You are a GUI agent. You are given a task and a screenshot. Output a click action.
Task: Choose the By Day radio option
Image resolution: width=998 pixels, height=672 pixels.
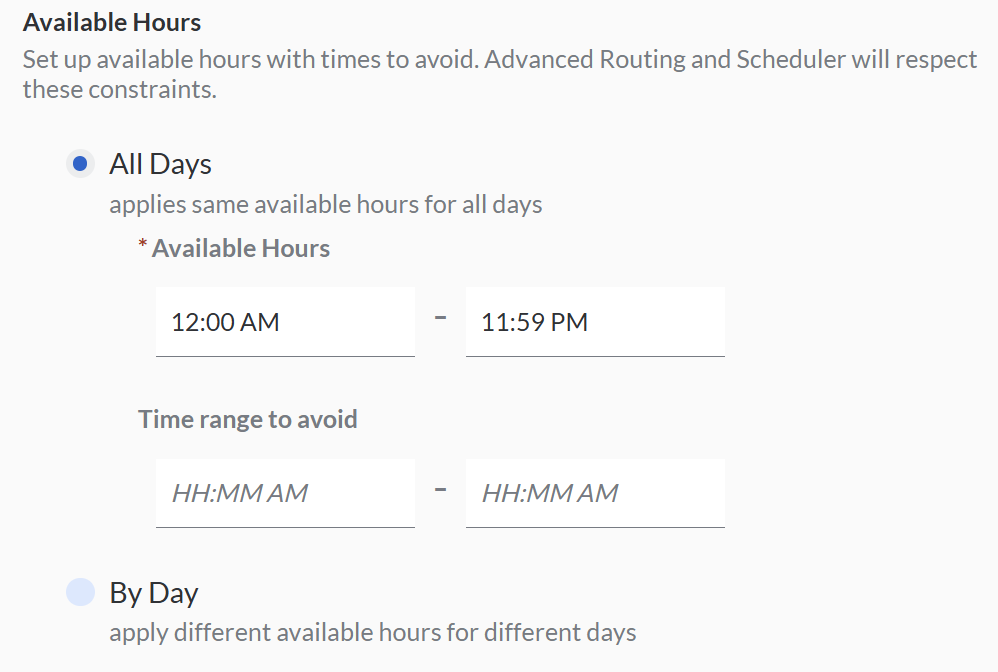80,592
